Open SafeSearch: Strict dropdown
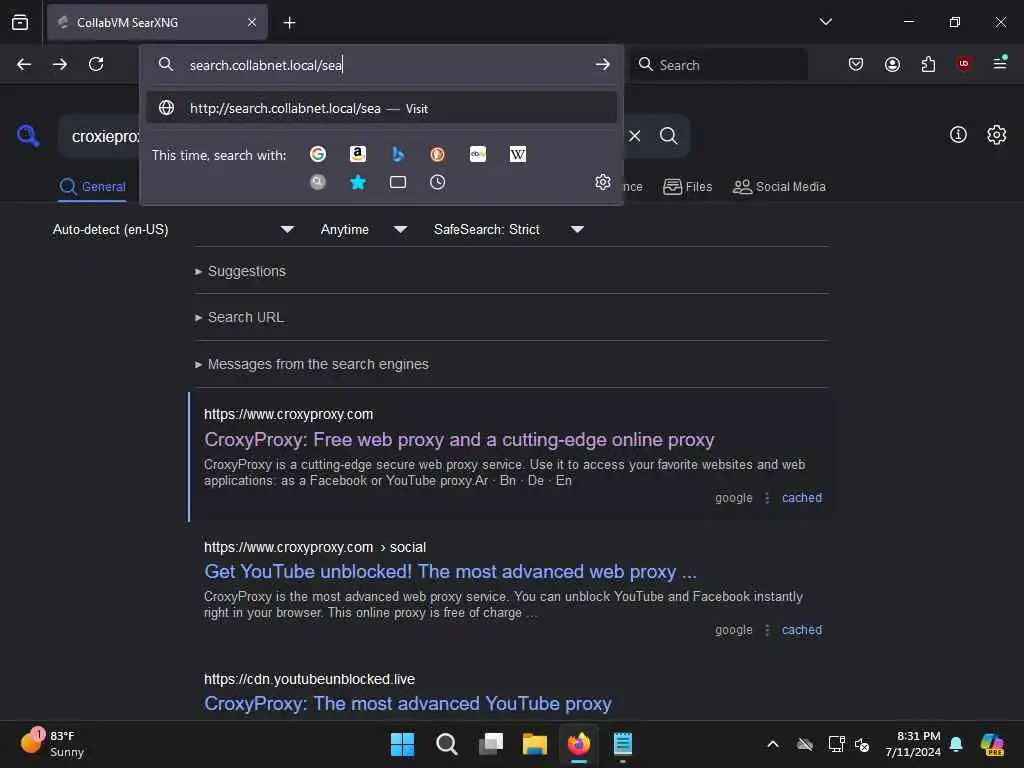 point(509,229)
